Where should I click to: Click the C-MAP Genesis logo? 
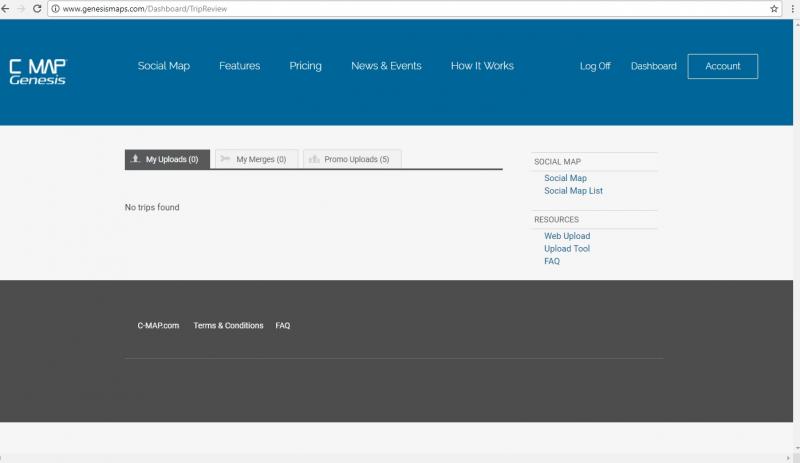[x=37, y=70]
